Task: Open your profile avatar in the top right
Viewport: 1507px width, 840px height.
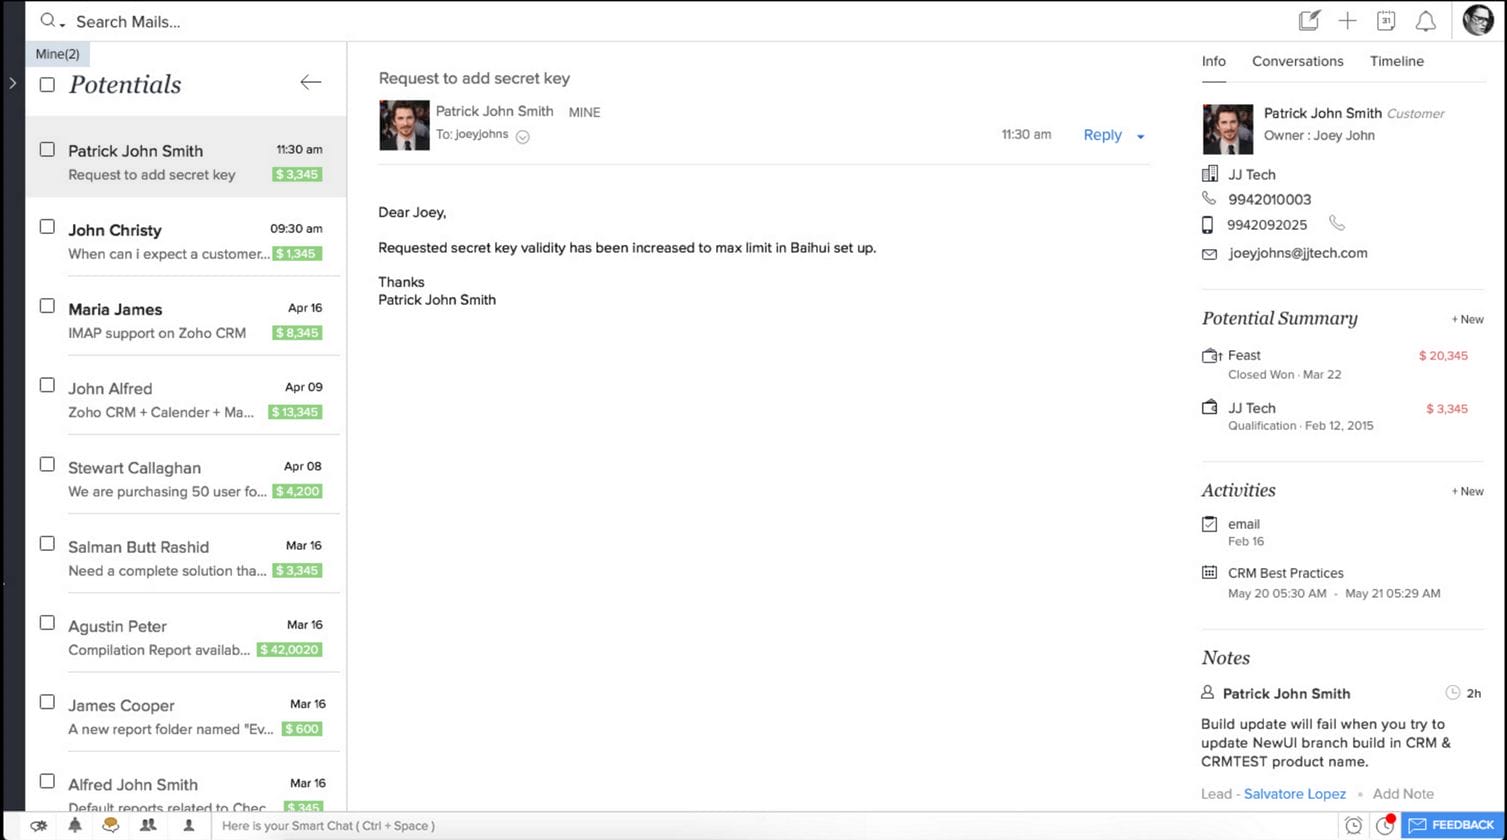Action: point(1477,20)
